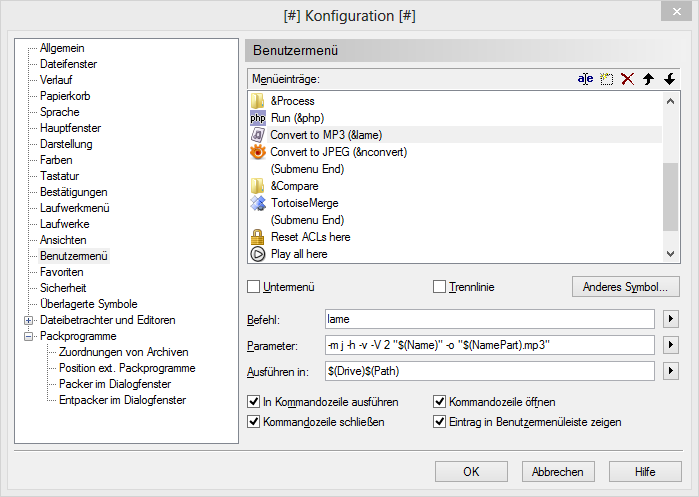Collapse the Packprogramme tree node
This screenshot has width=699, height=497.
29,336
